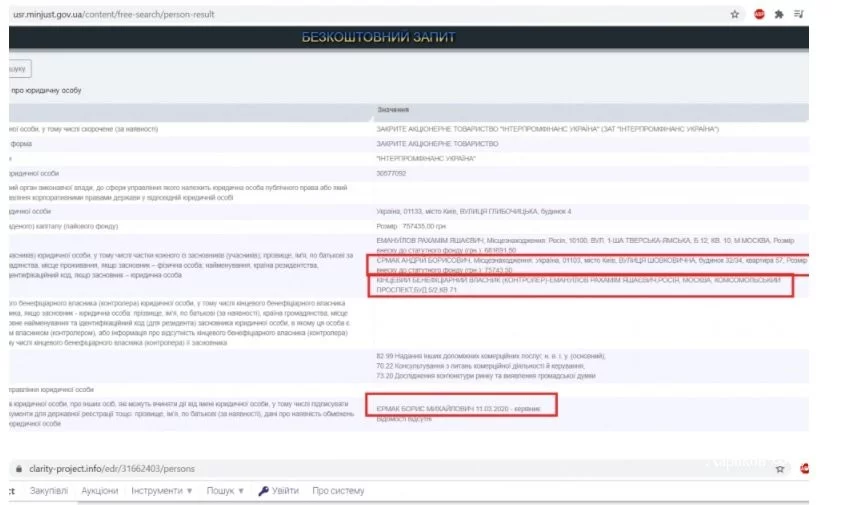The width and height of the screenshot is (847, 505).
Task: Open the Extensions puzzle-piece icon
Action: pos(778,15)
